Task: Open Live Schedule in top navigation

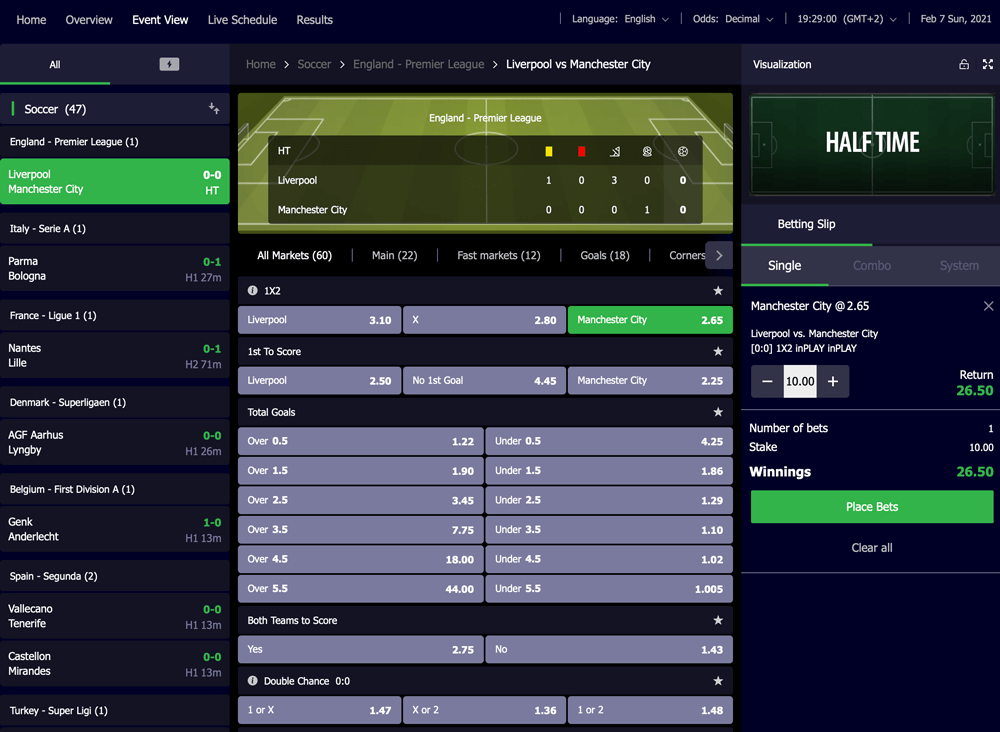Action: (x=242, y=20)
